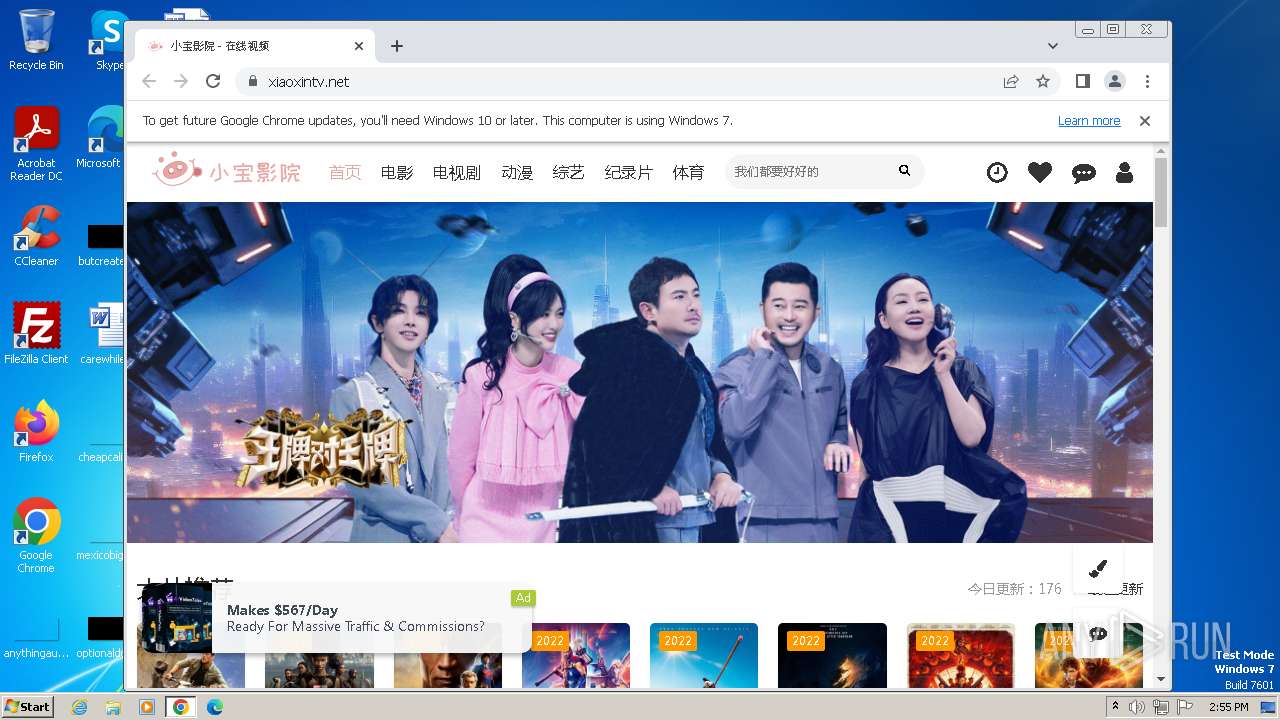The image size is (1280, 720).
Task: Dismiss the Chrome update info bar
Action: pyautogui.click(x=1145, y=121)
